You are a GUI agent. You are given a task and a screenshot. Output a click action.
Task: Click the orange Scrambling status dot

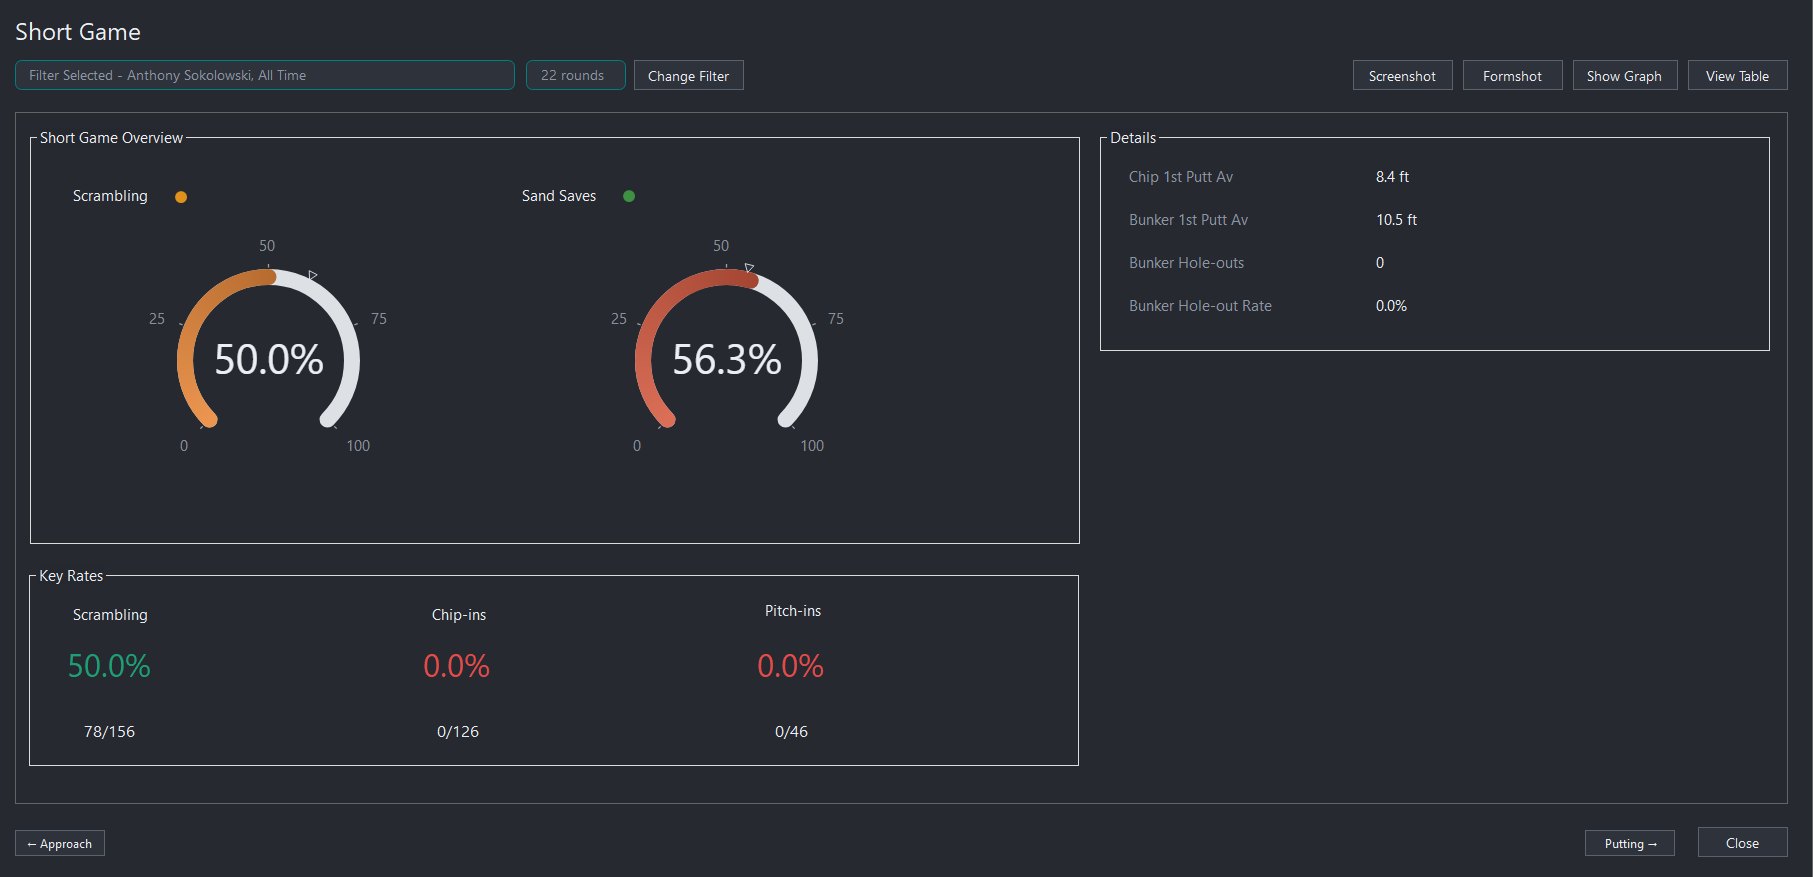tap(181, 197)
